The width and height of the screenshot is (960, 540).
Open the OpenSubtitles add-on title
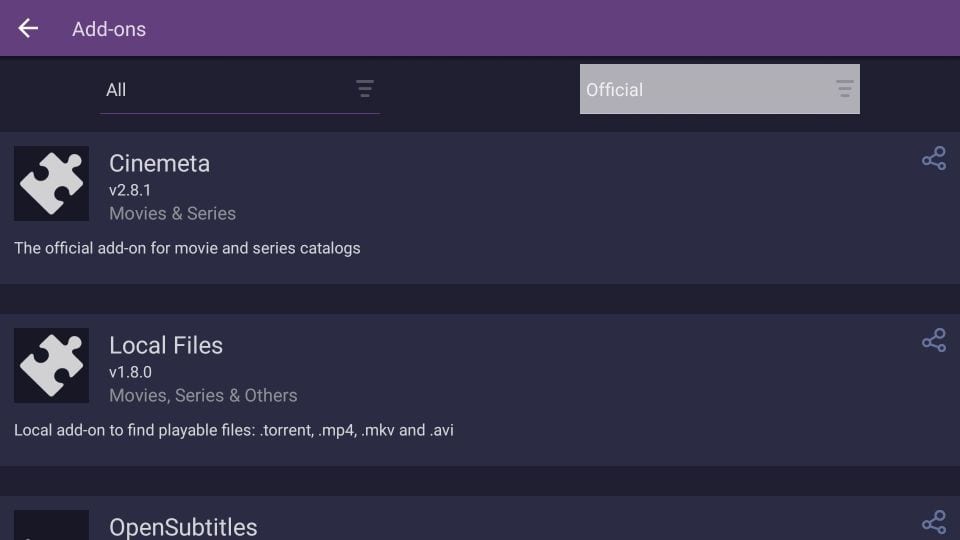(183, 527)
